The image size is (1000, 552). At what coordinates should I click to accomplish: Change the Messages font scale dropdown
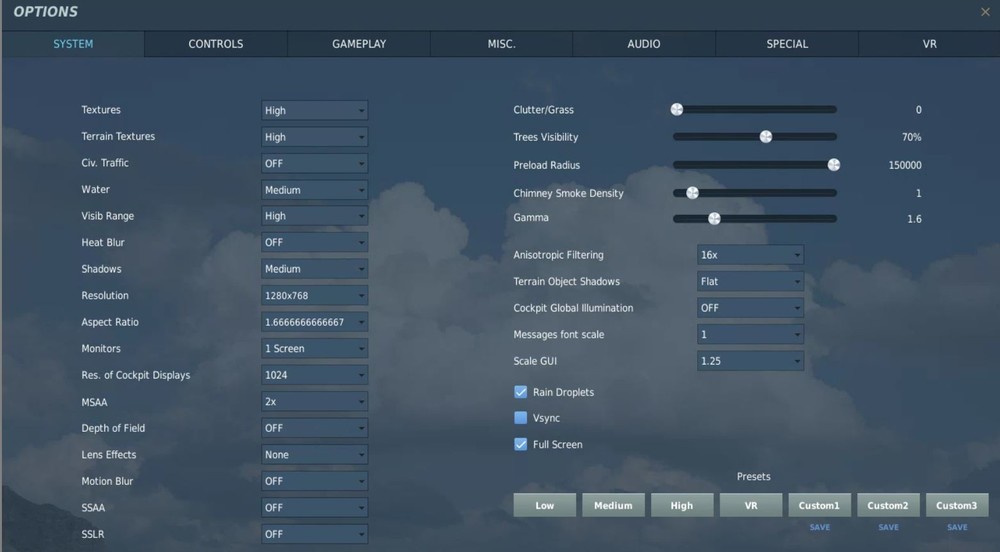coord(750,335)
